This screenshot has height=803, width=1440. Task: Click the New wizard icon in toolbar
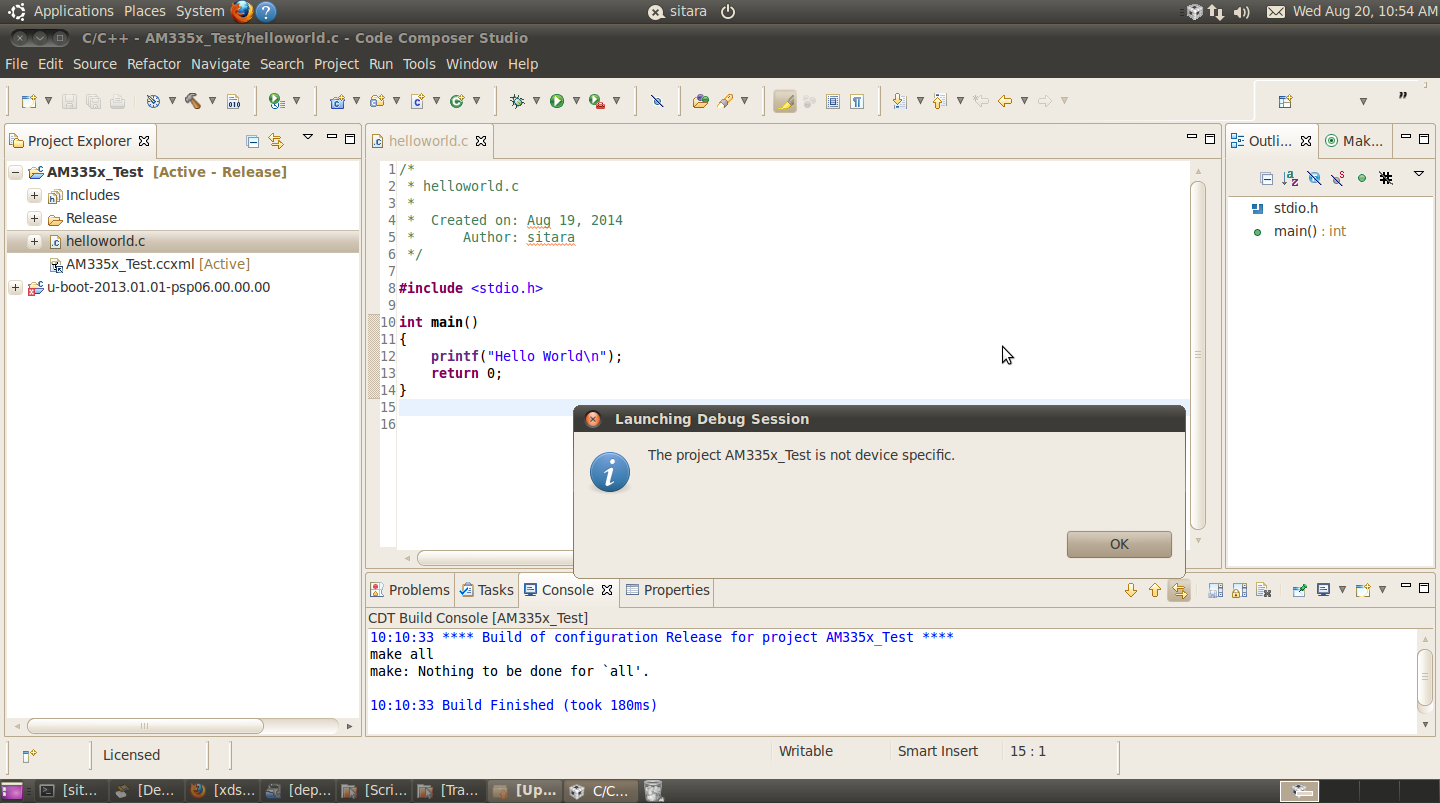pyautogui.click(x=29, y=101)
